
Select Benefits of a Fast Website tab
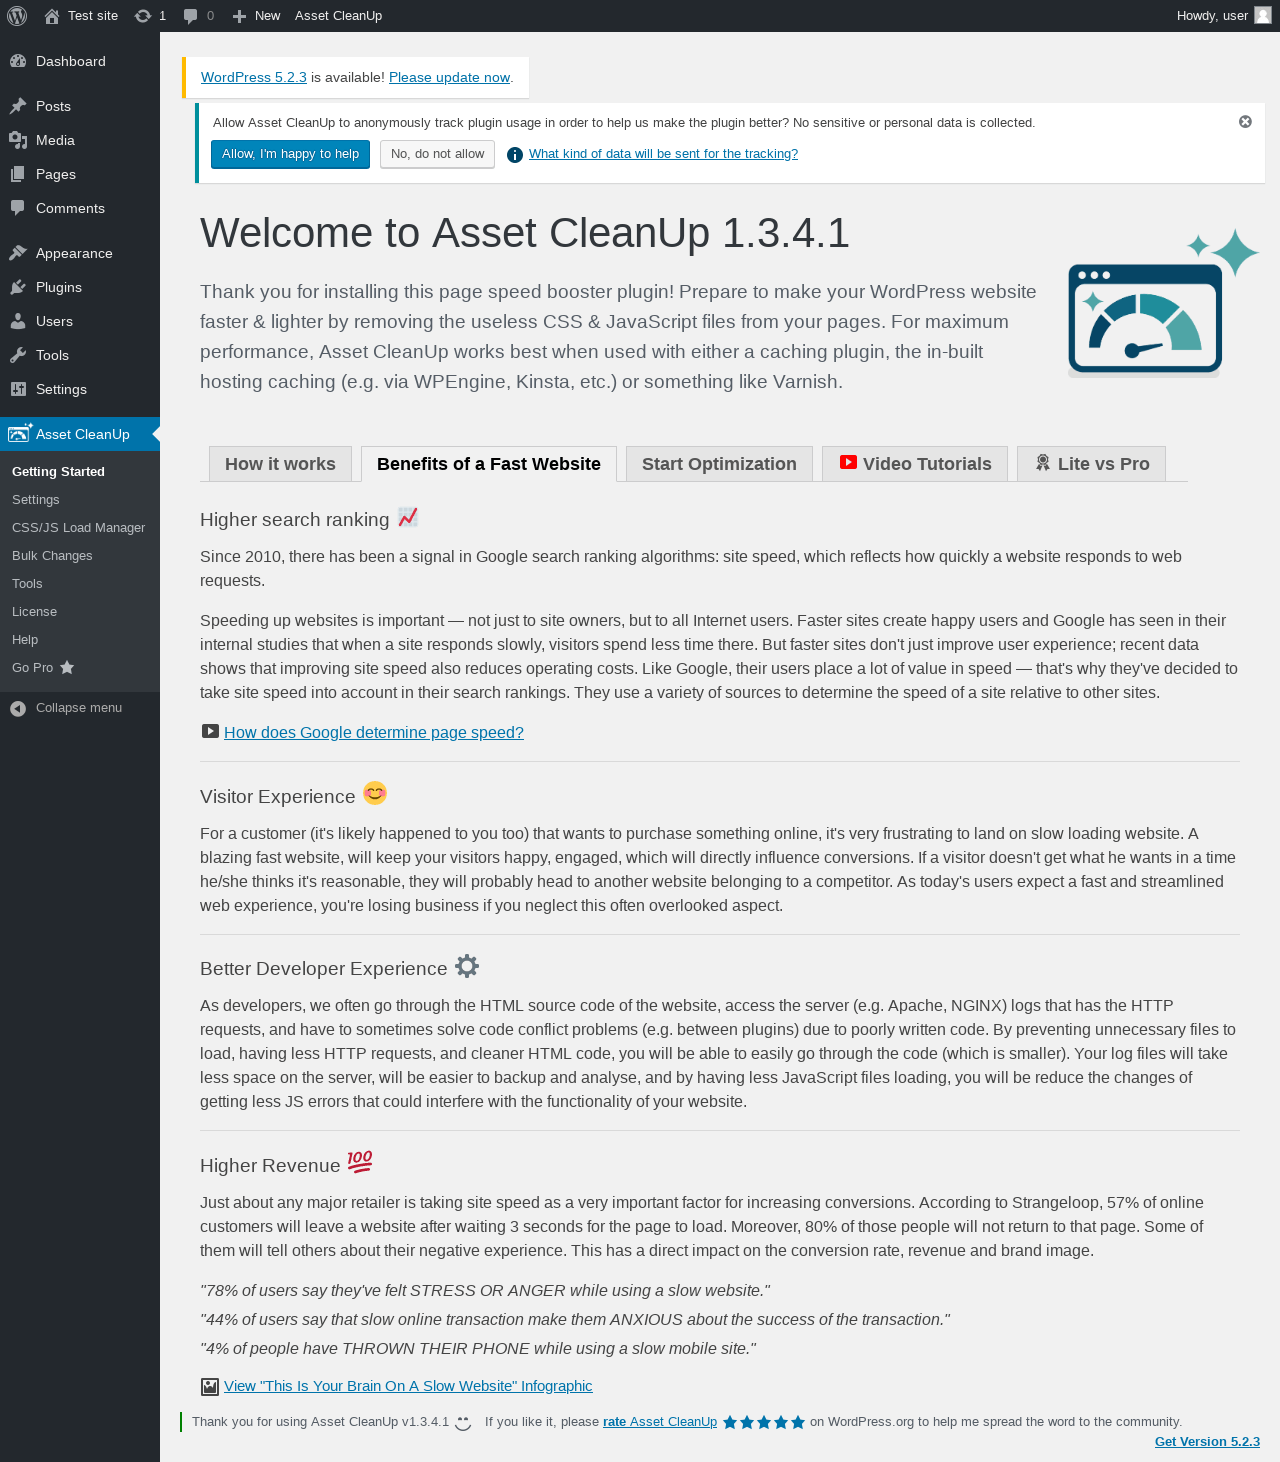[489, 464]
